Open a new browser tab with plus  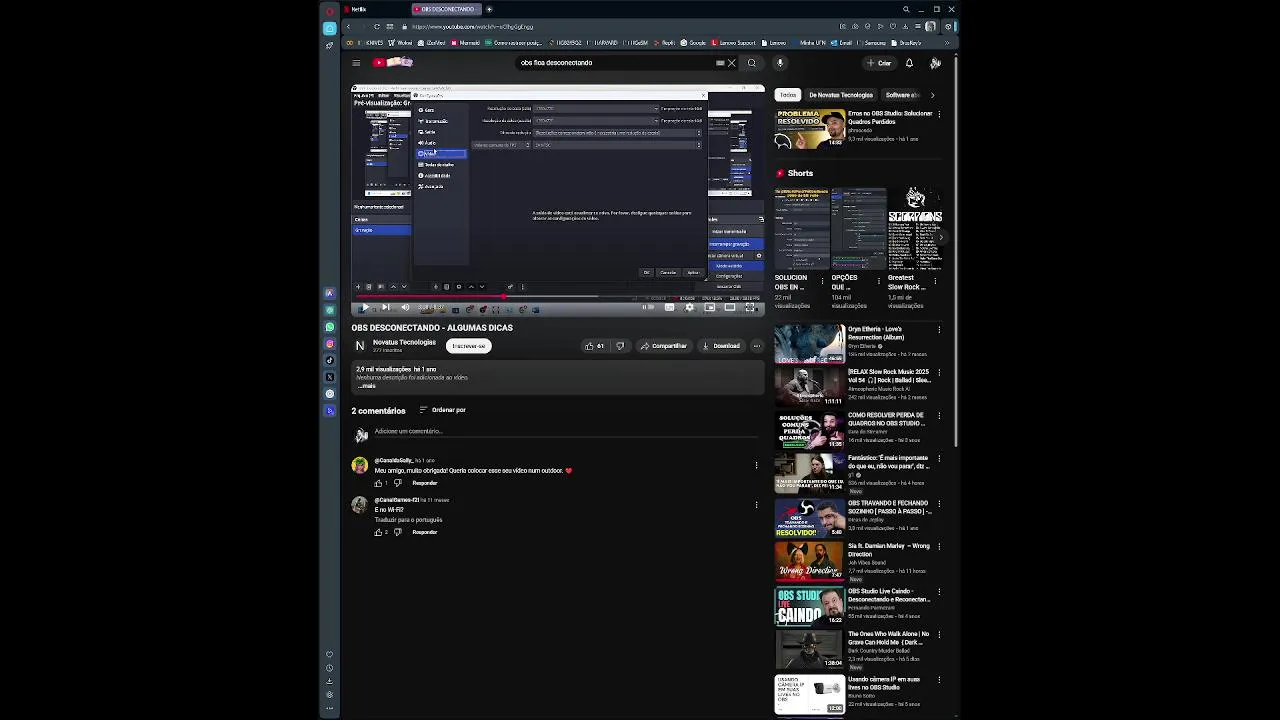coord(489,9)
